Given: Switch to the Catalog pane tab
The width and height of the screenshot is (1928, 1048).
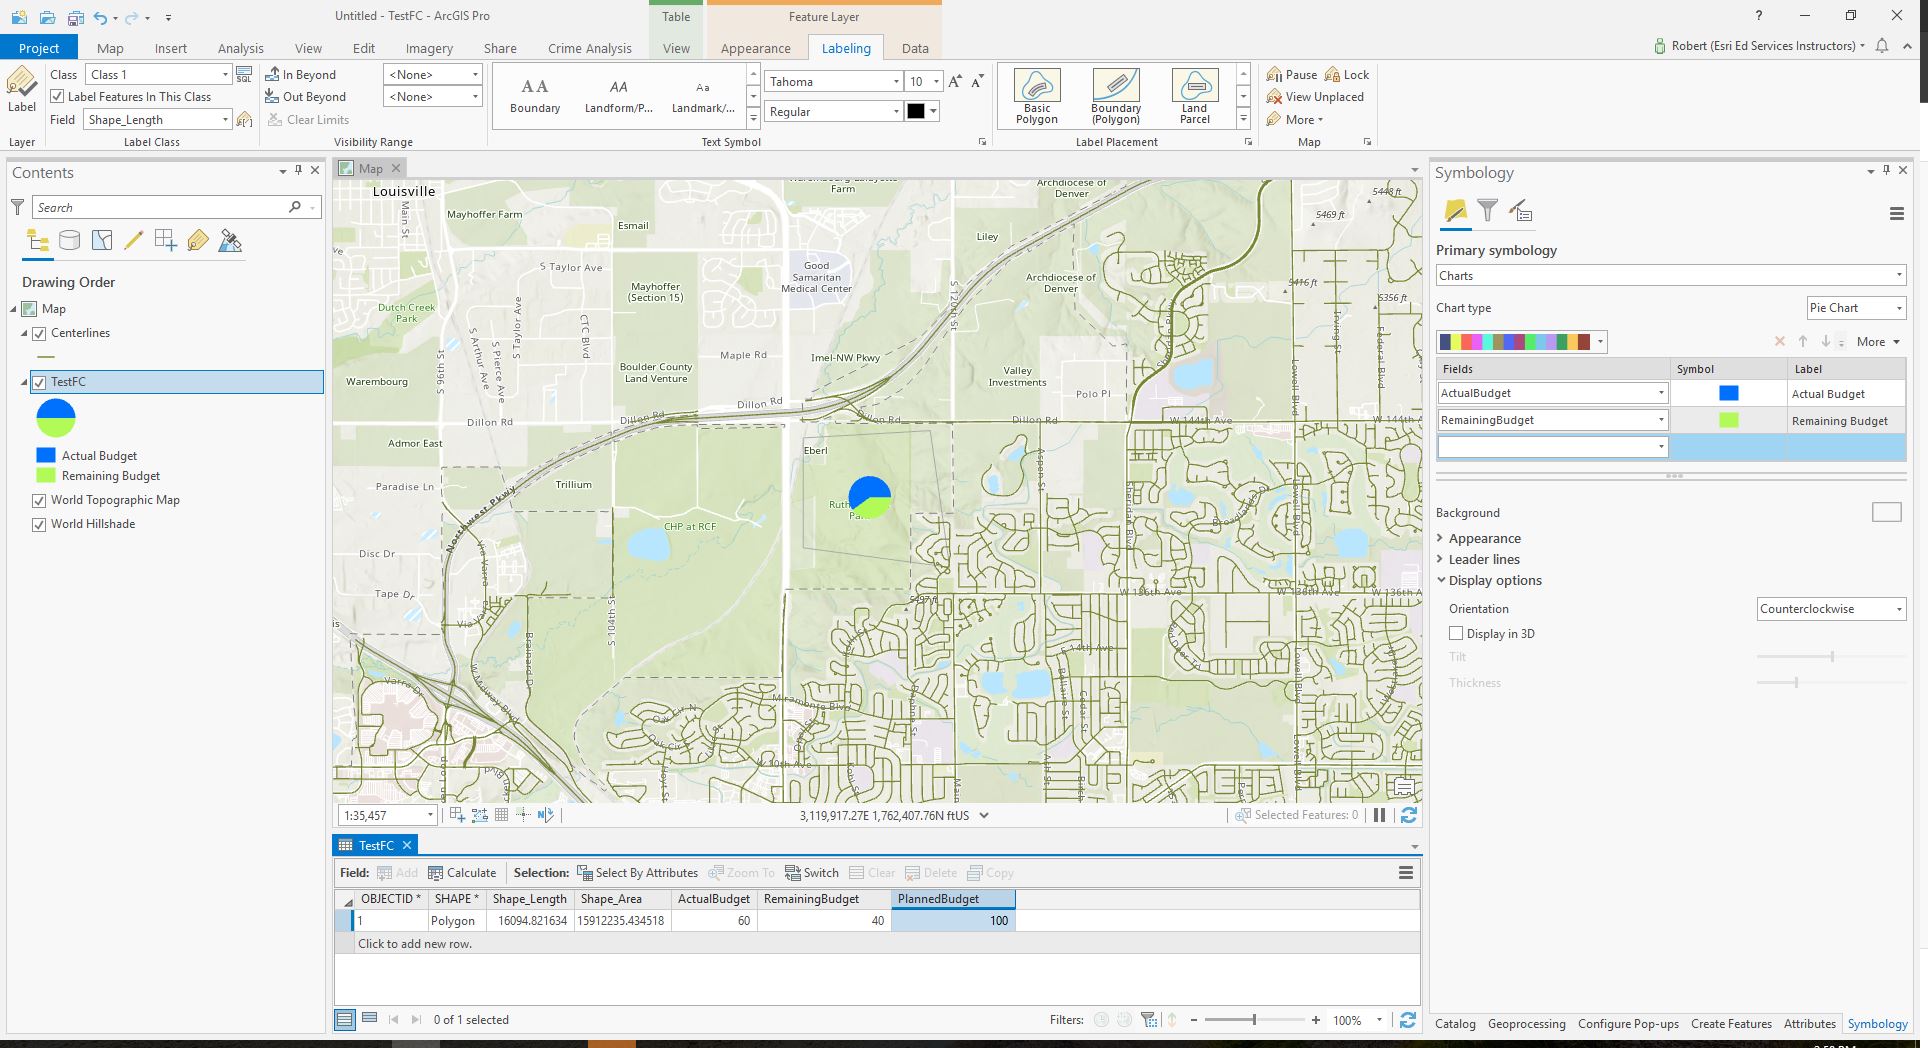Looking at the screenshot, I should point(1454,1023).
